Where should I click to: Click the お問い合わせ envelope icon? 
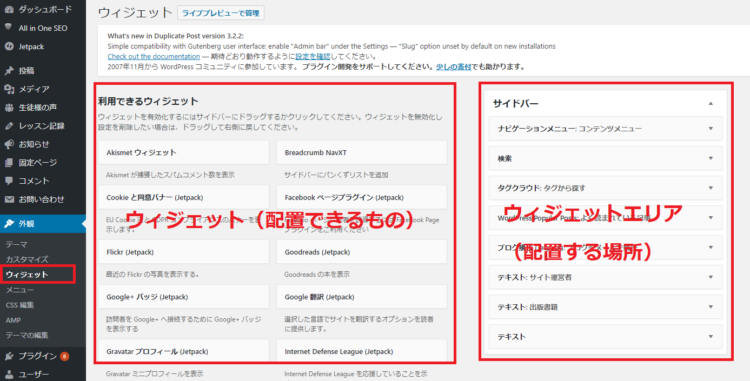coord(9,199)
